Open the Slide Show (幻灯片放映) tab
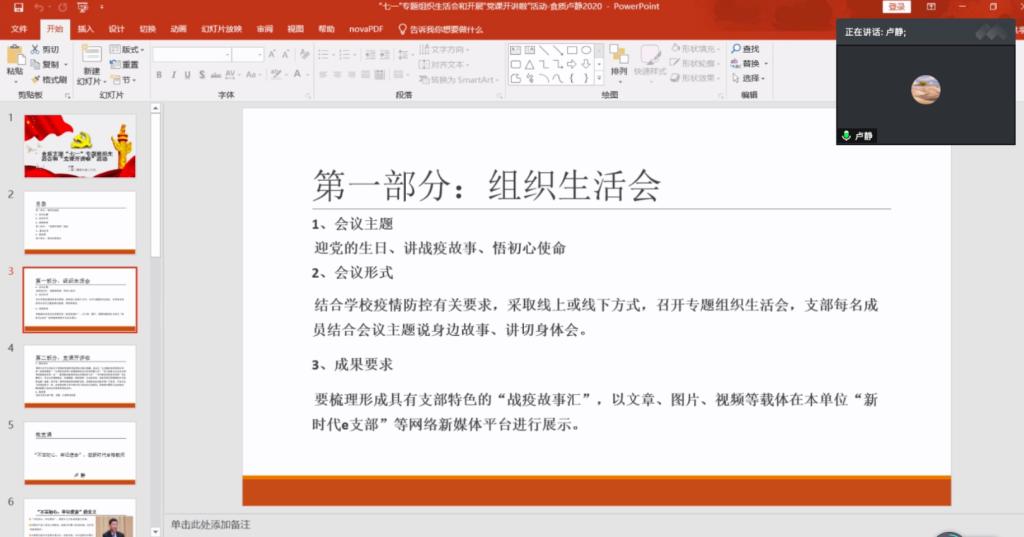 pos(219,29)
